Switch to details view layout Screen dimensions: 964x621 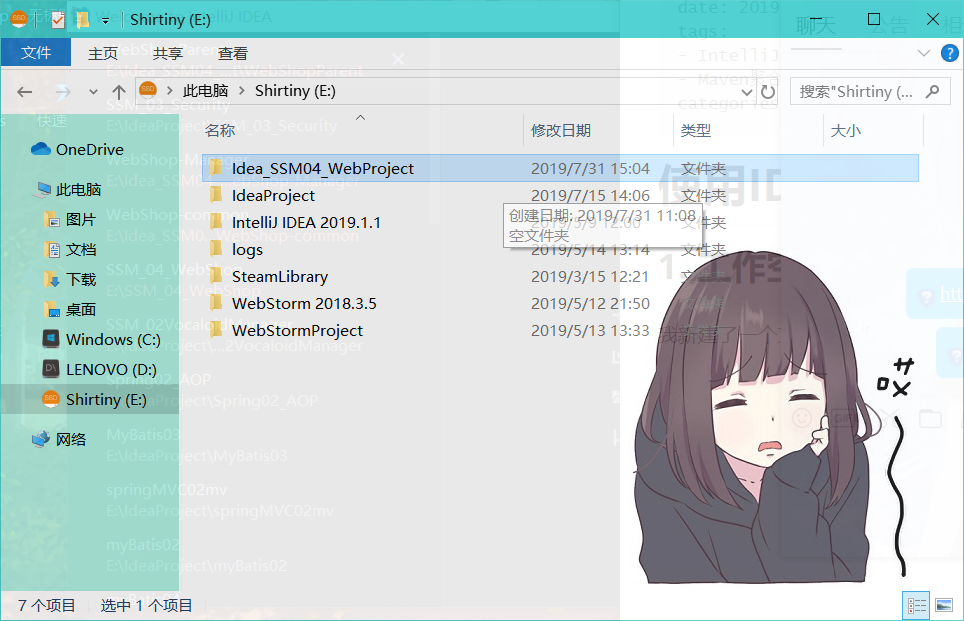tap(916, 606)
